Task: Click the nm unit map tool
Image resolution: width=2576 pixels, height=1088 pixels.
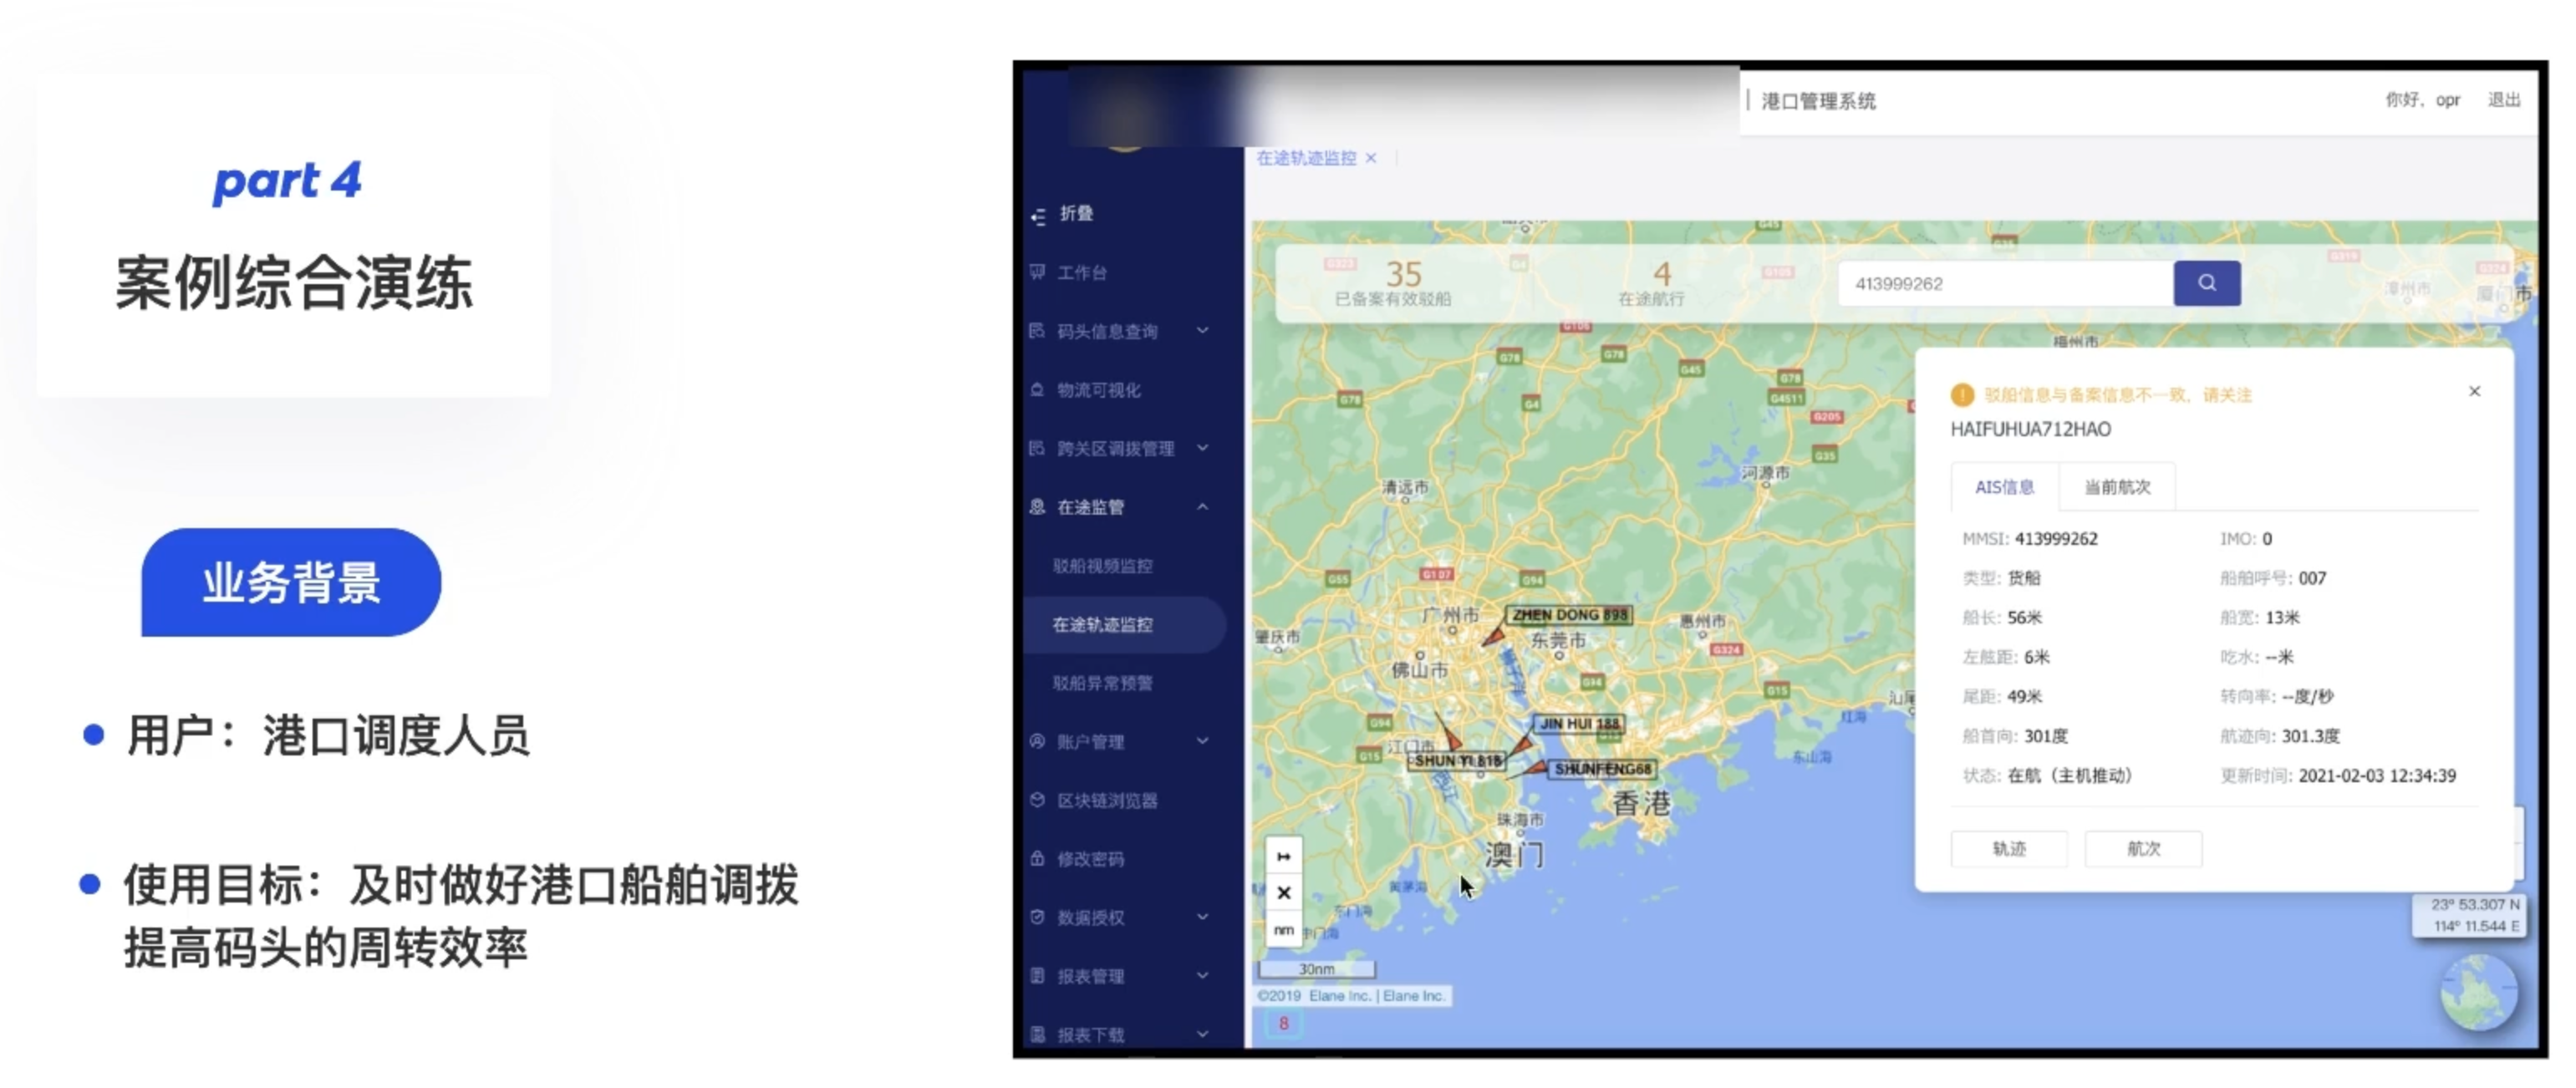Action: point(1284,930)
